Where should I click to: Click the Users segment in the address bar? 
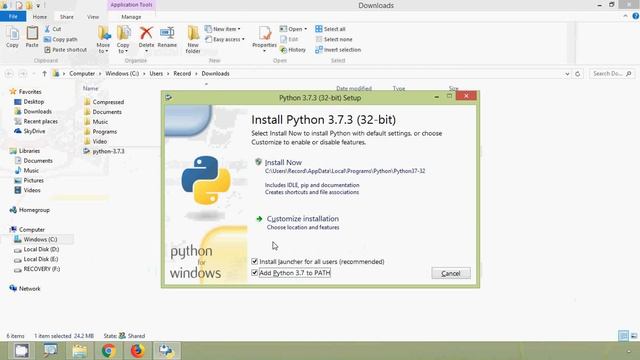[x=156, y=73]
